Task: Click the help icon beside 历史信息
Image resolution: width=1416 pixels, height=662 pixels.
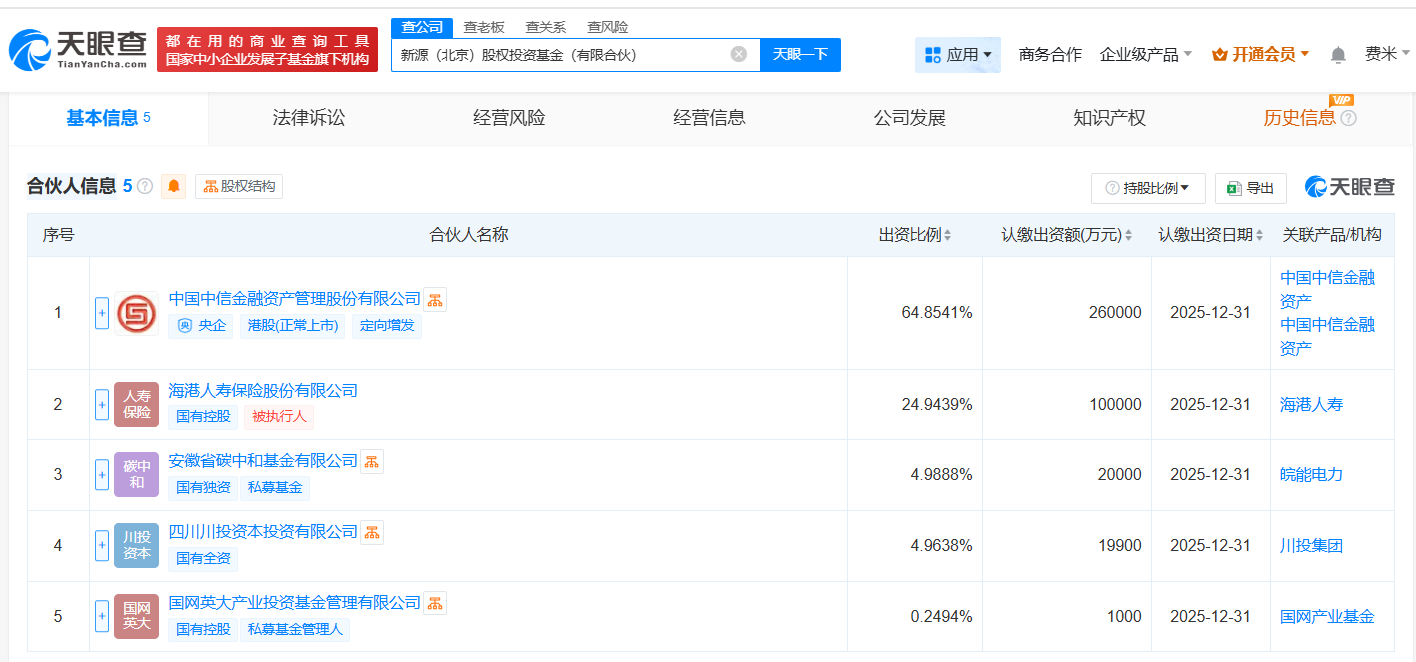Action: [1348, 118]
